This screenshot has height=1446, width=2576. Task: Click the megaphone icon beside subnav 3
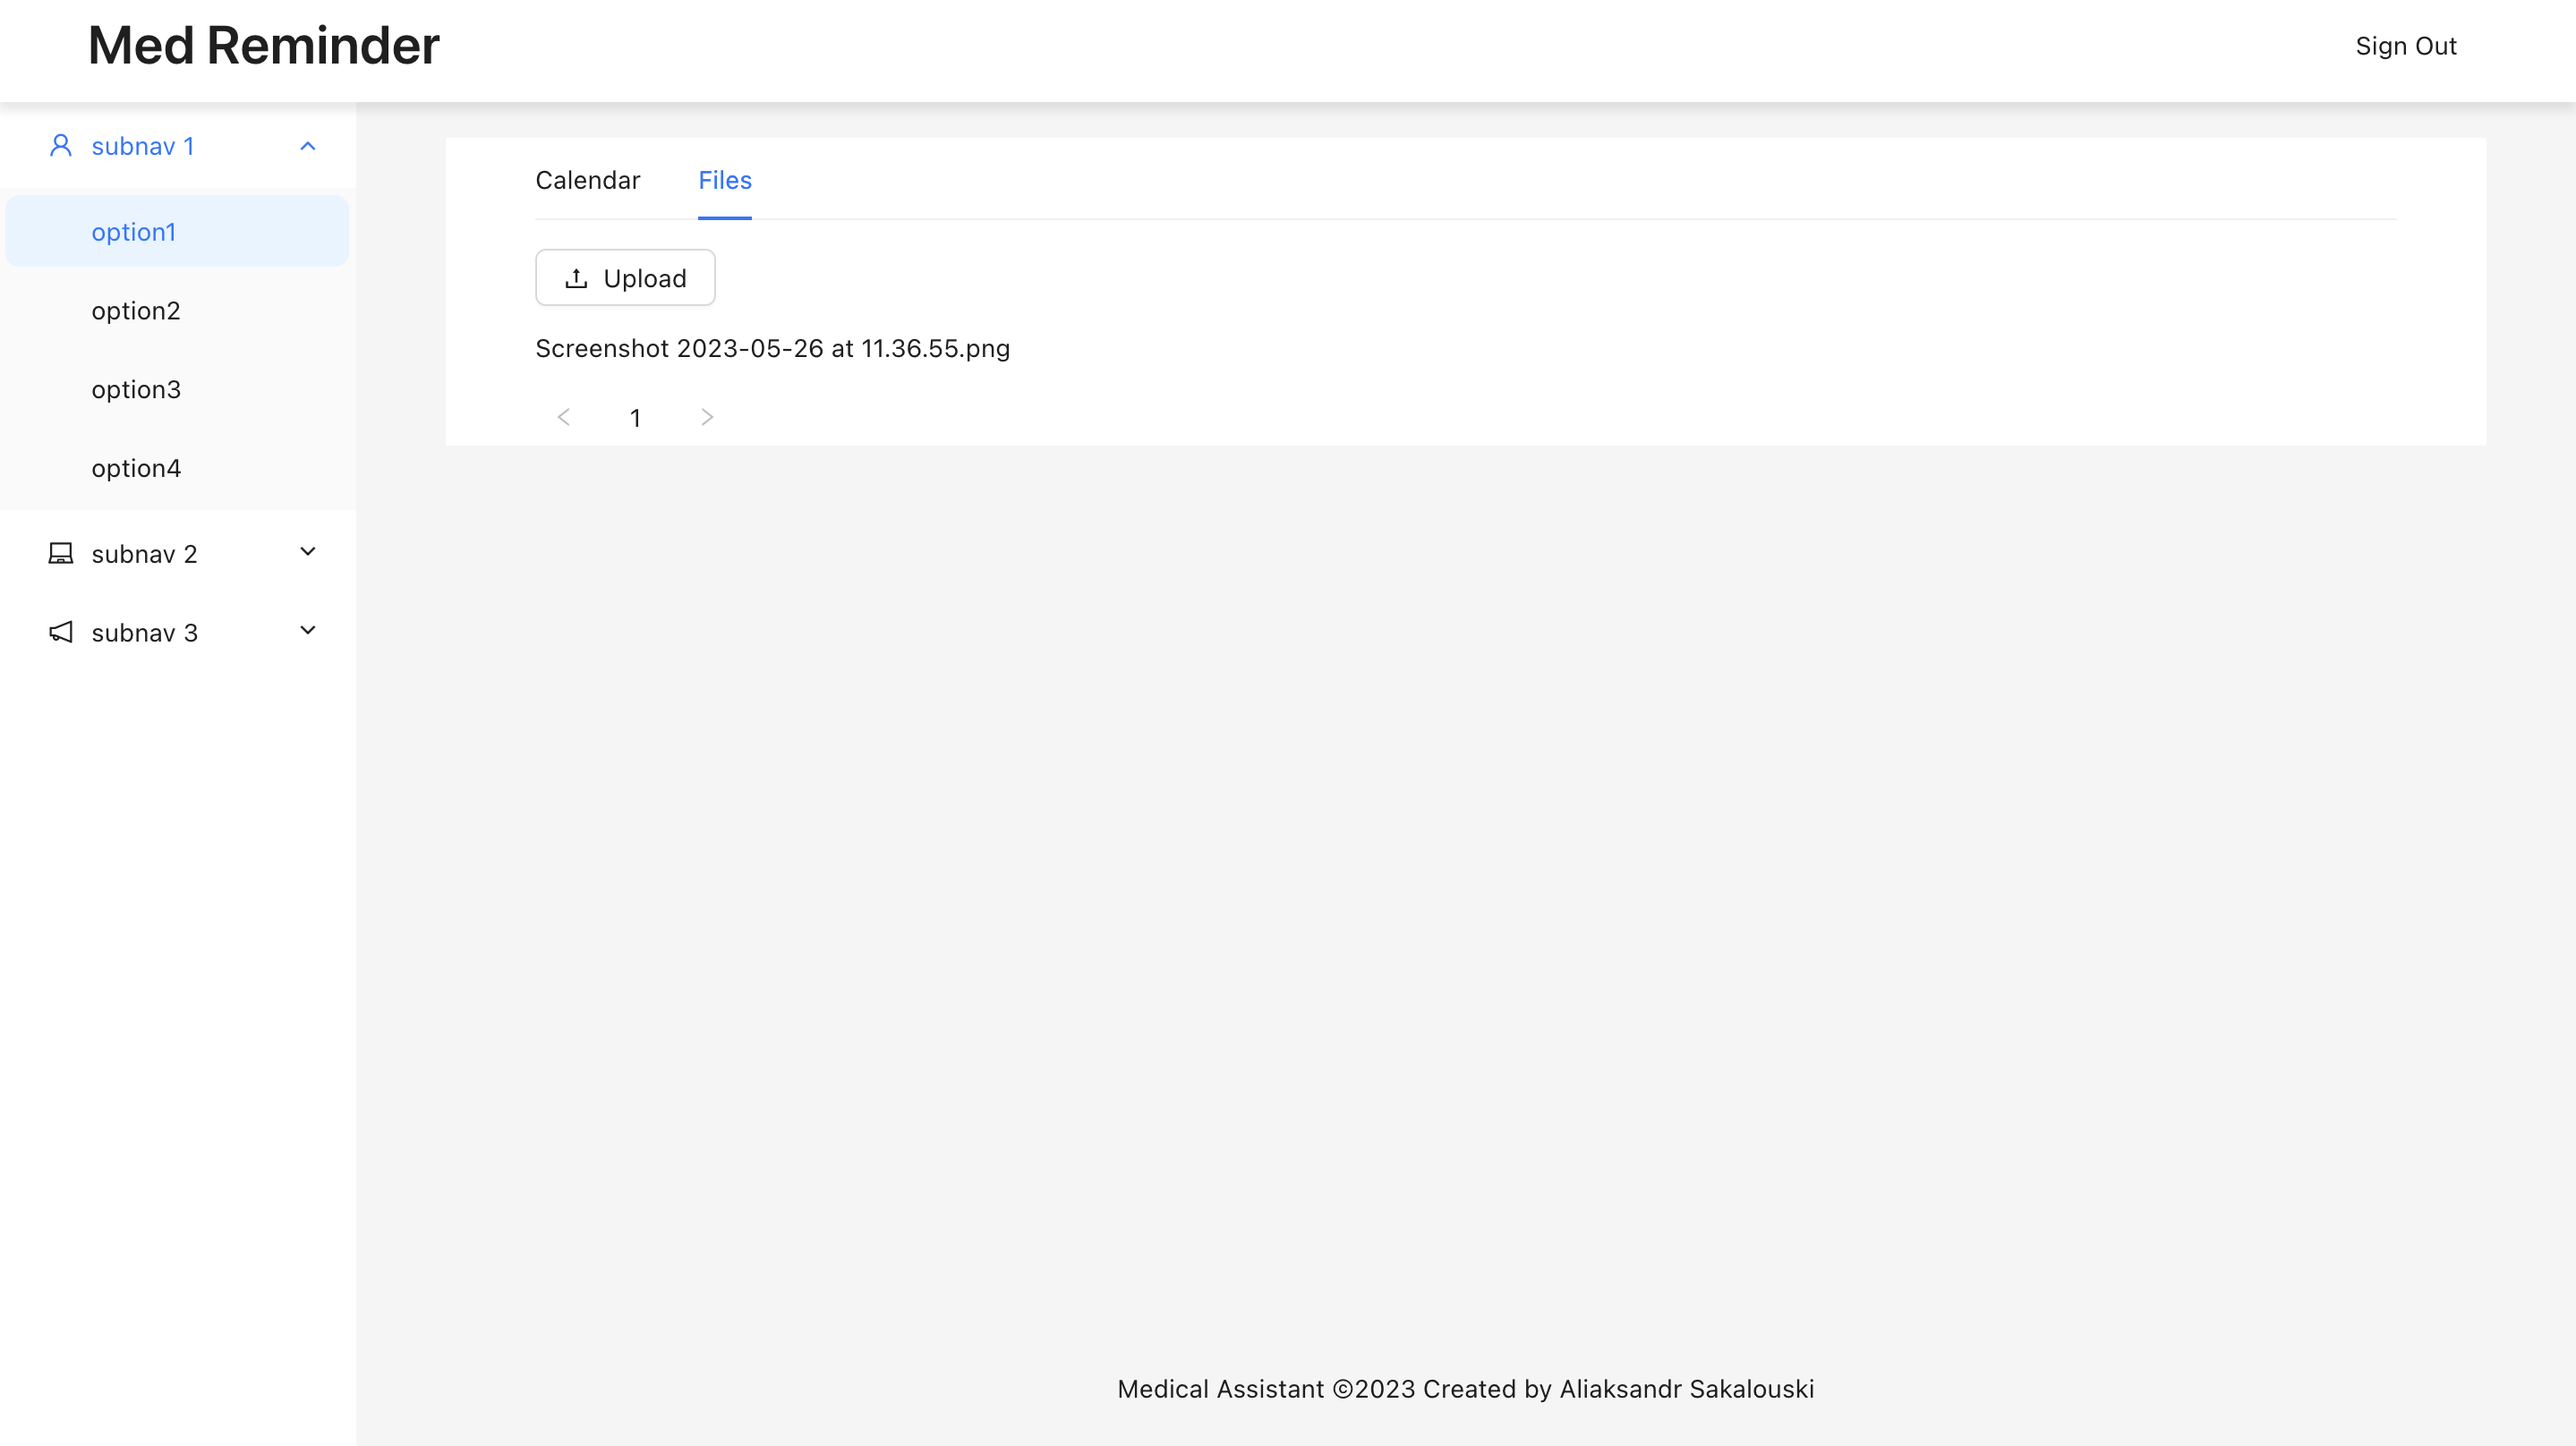click(x=61, y=632)
